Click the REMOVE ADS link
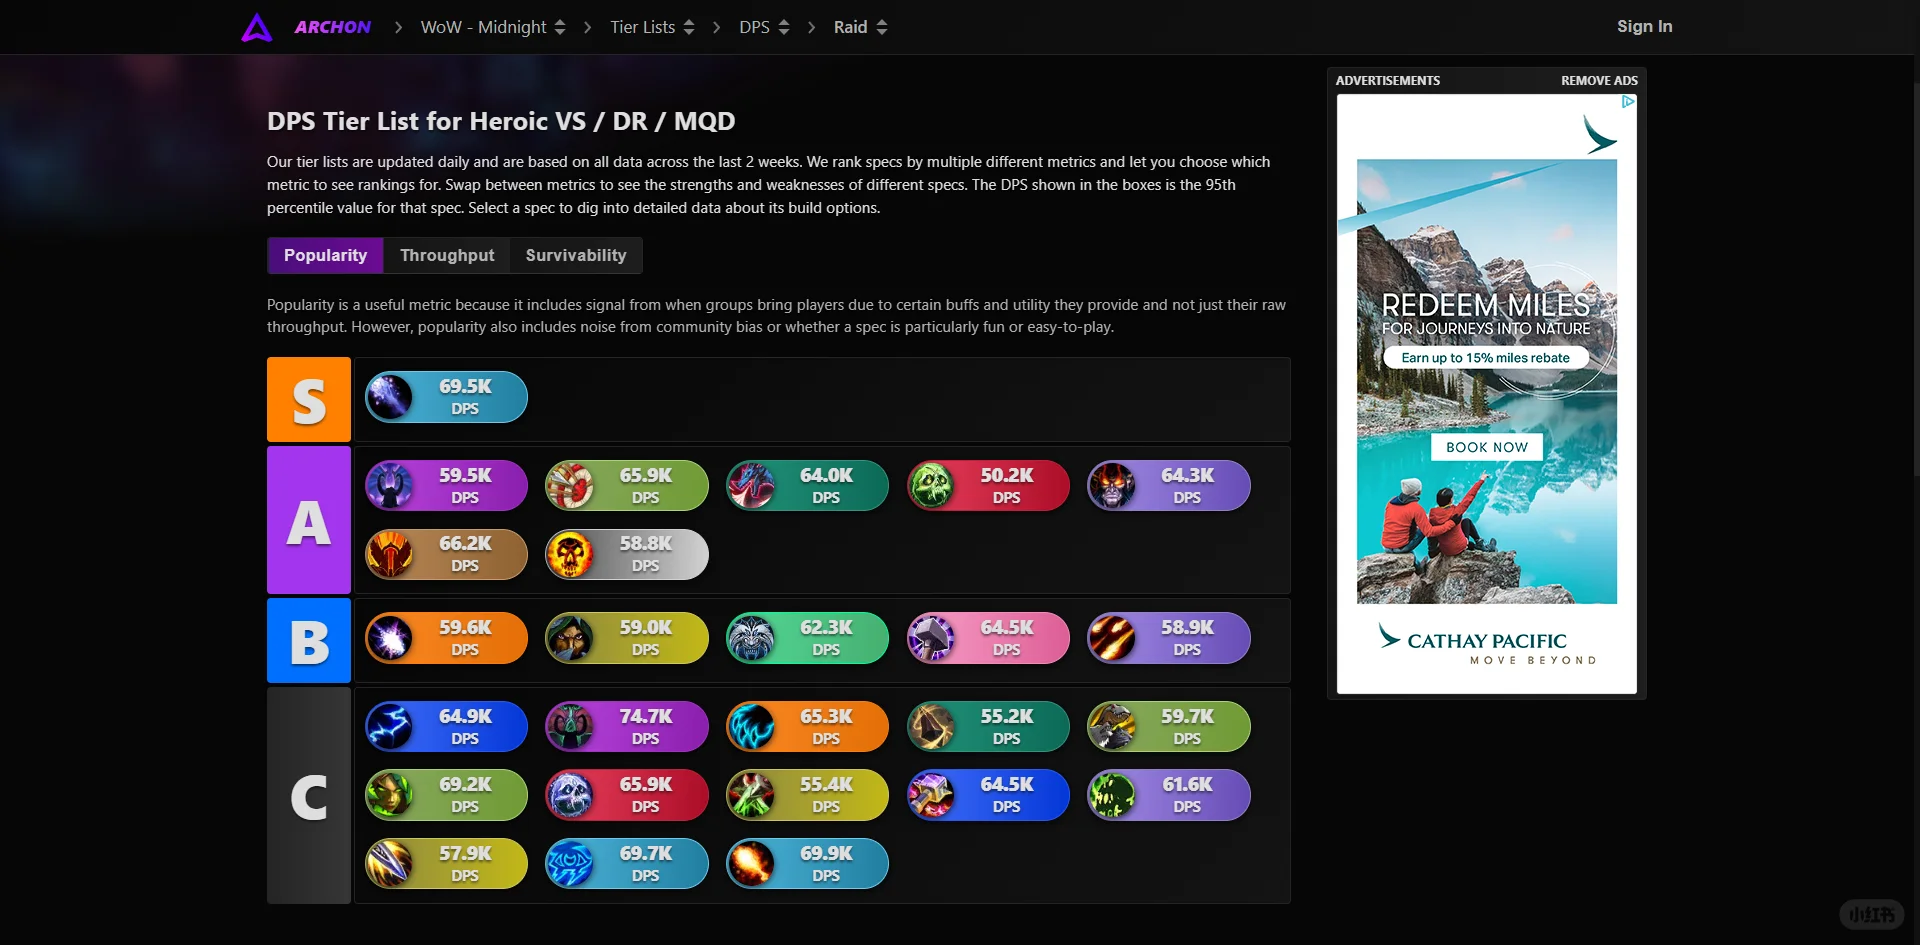The width and height of the screenshot is (1920, 945). (x=1599, y=81)
